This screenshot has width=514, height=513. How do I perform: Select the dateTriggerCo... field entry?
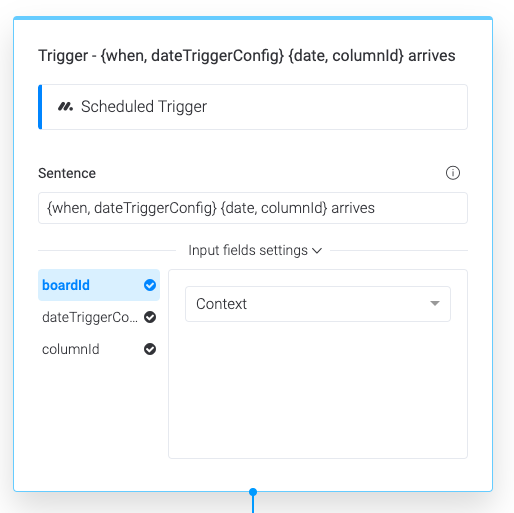tap(99, 317)
